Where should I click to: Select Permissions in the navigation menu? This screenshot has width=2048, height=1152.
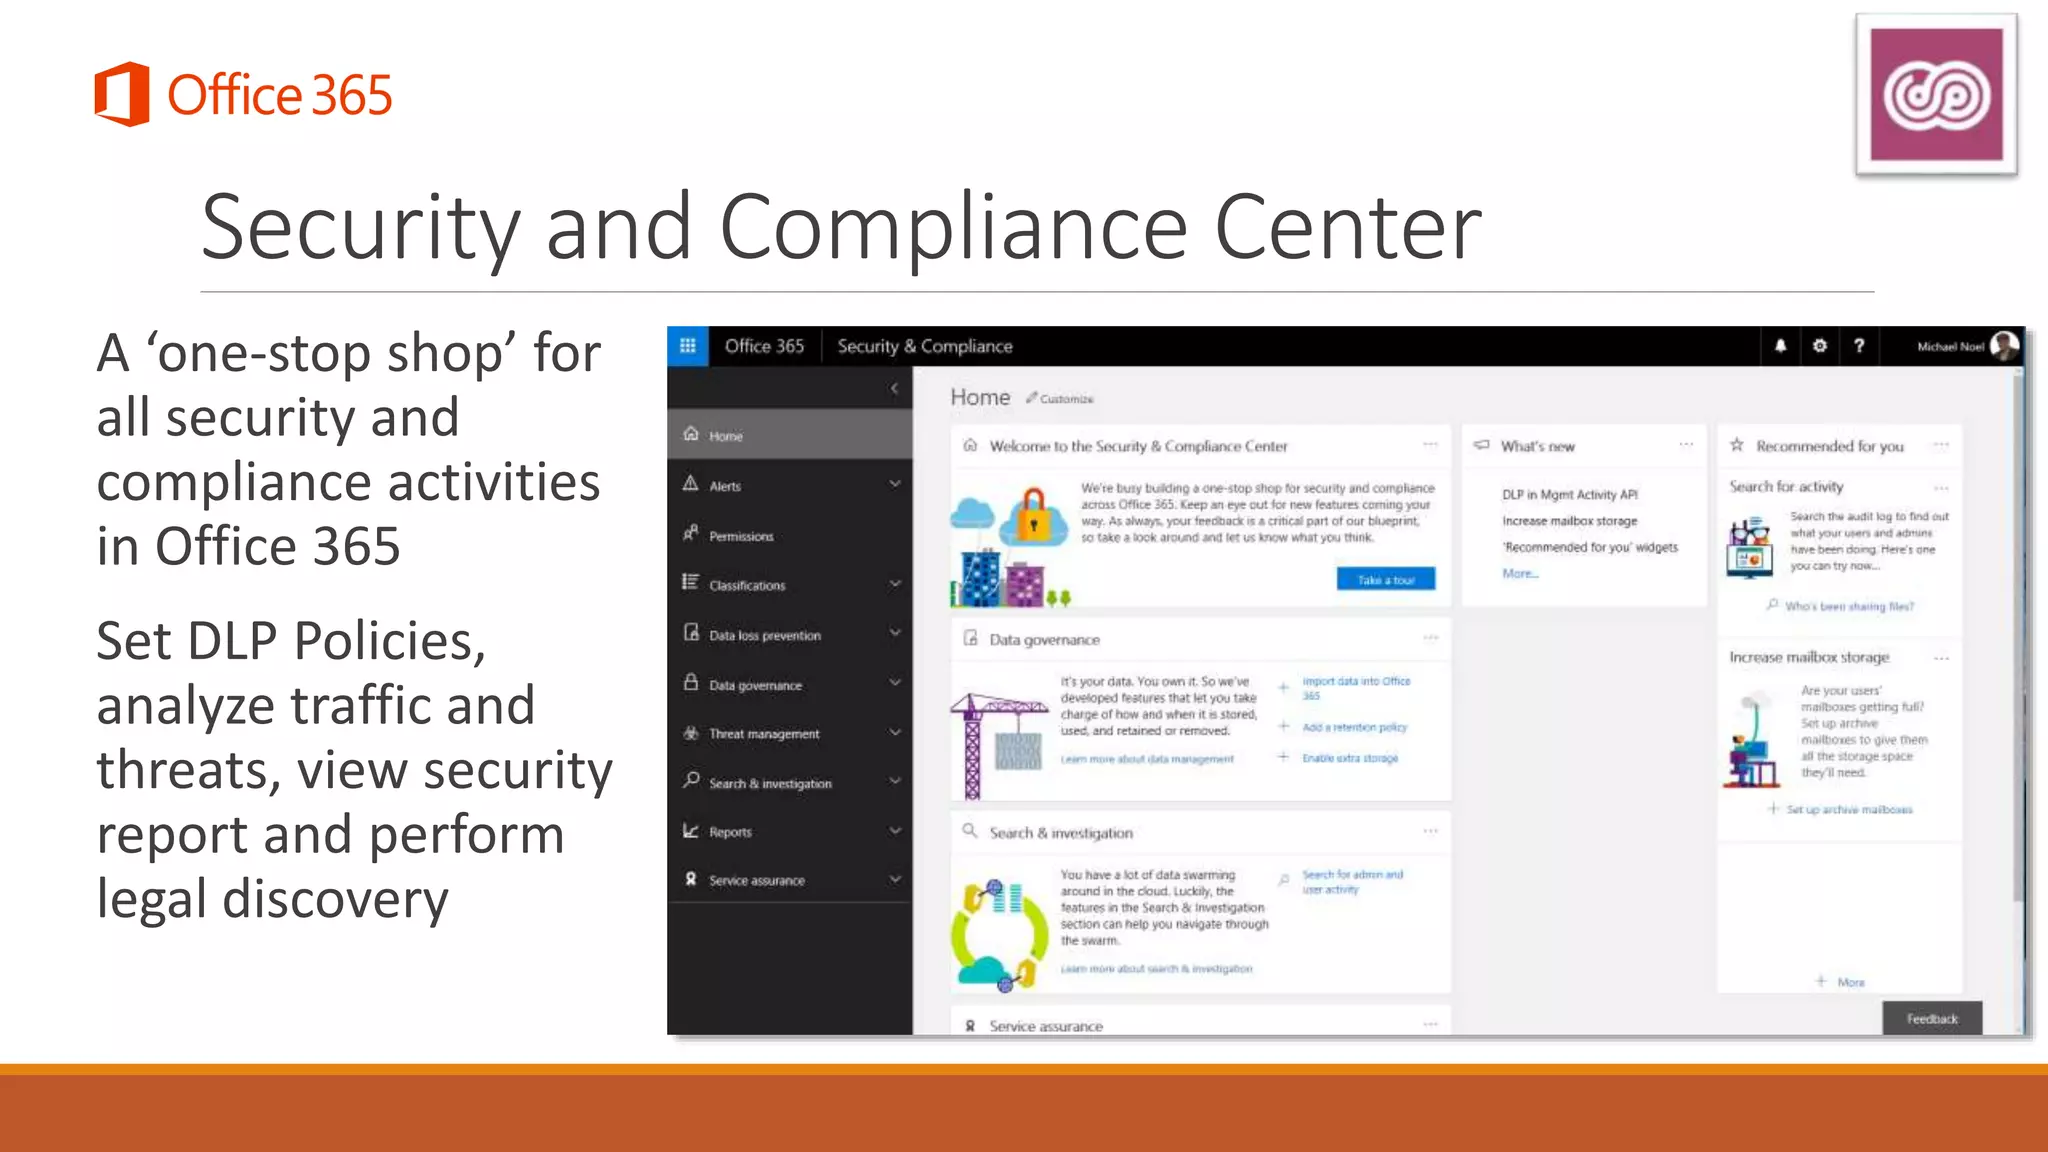pyautogui.click(x=790, y=535)
